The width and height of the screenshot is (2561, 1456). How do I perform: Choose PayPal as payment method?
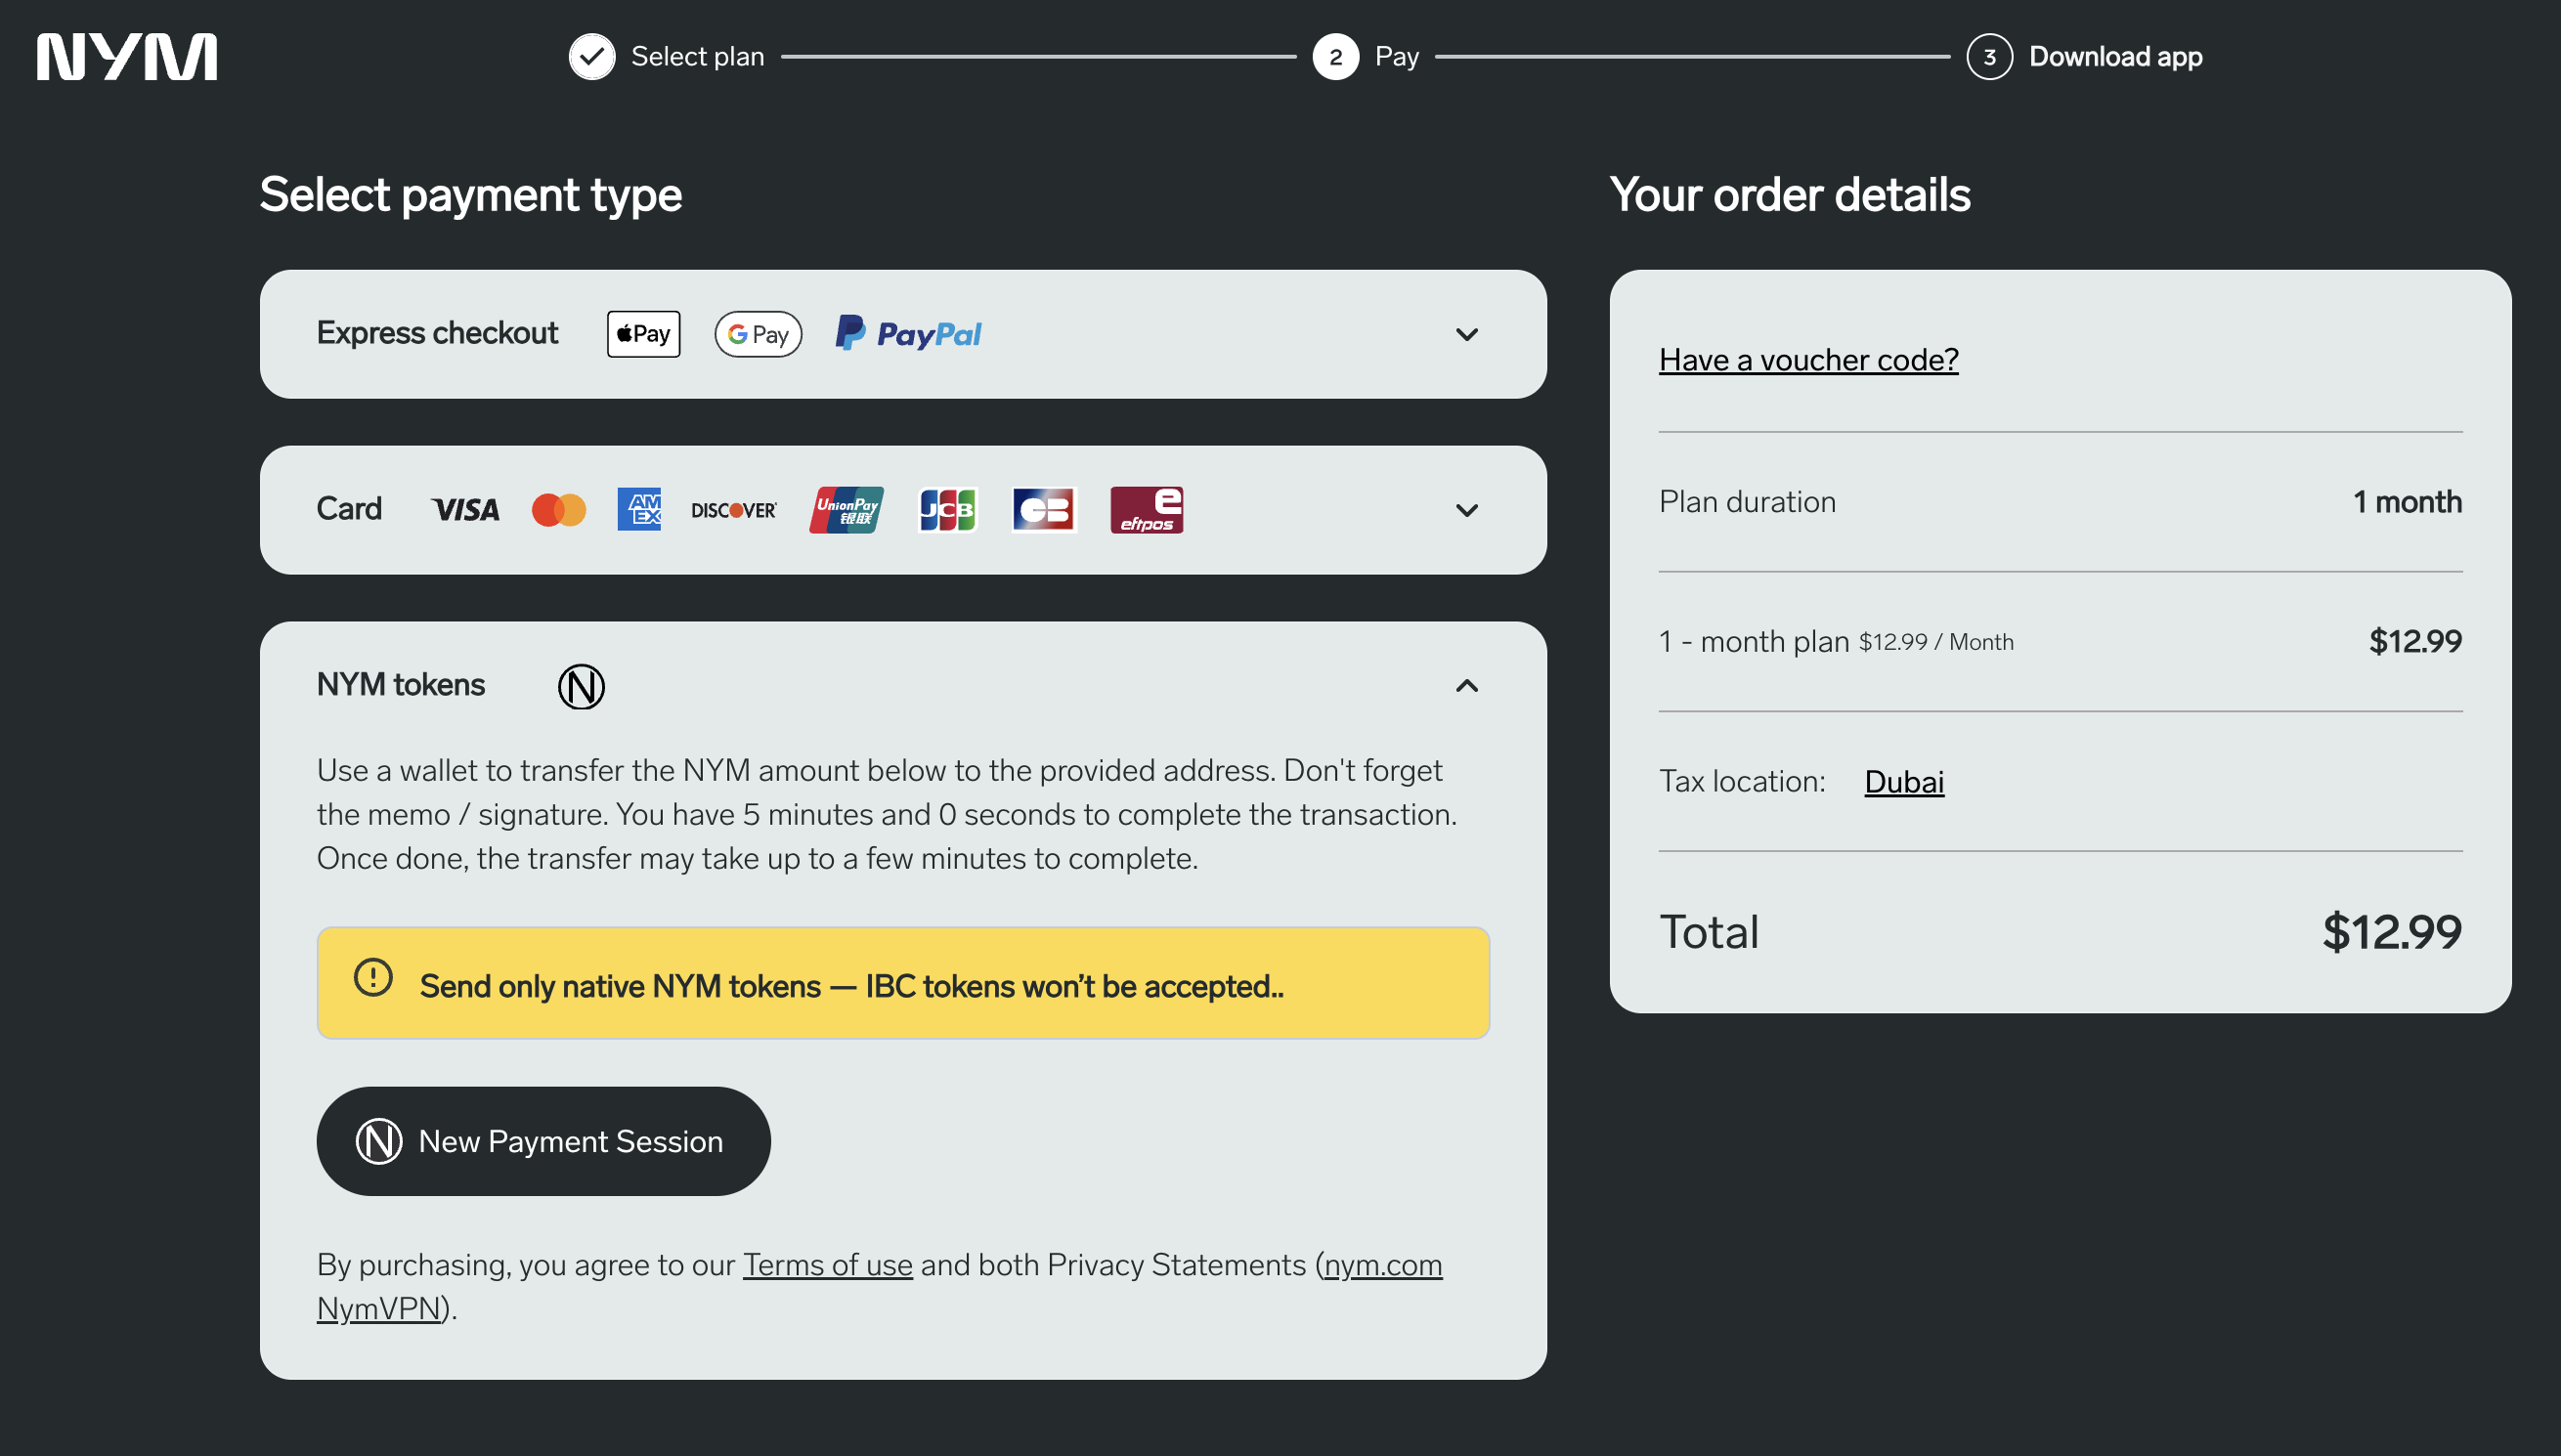pyautogui.click(x=907, y=333)
